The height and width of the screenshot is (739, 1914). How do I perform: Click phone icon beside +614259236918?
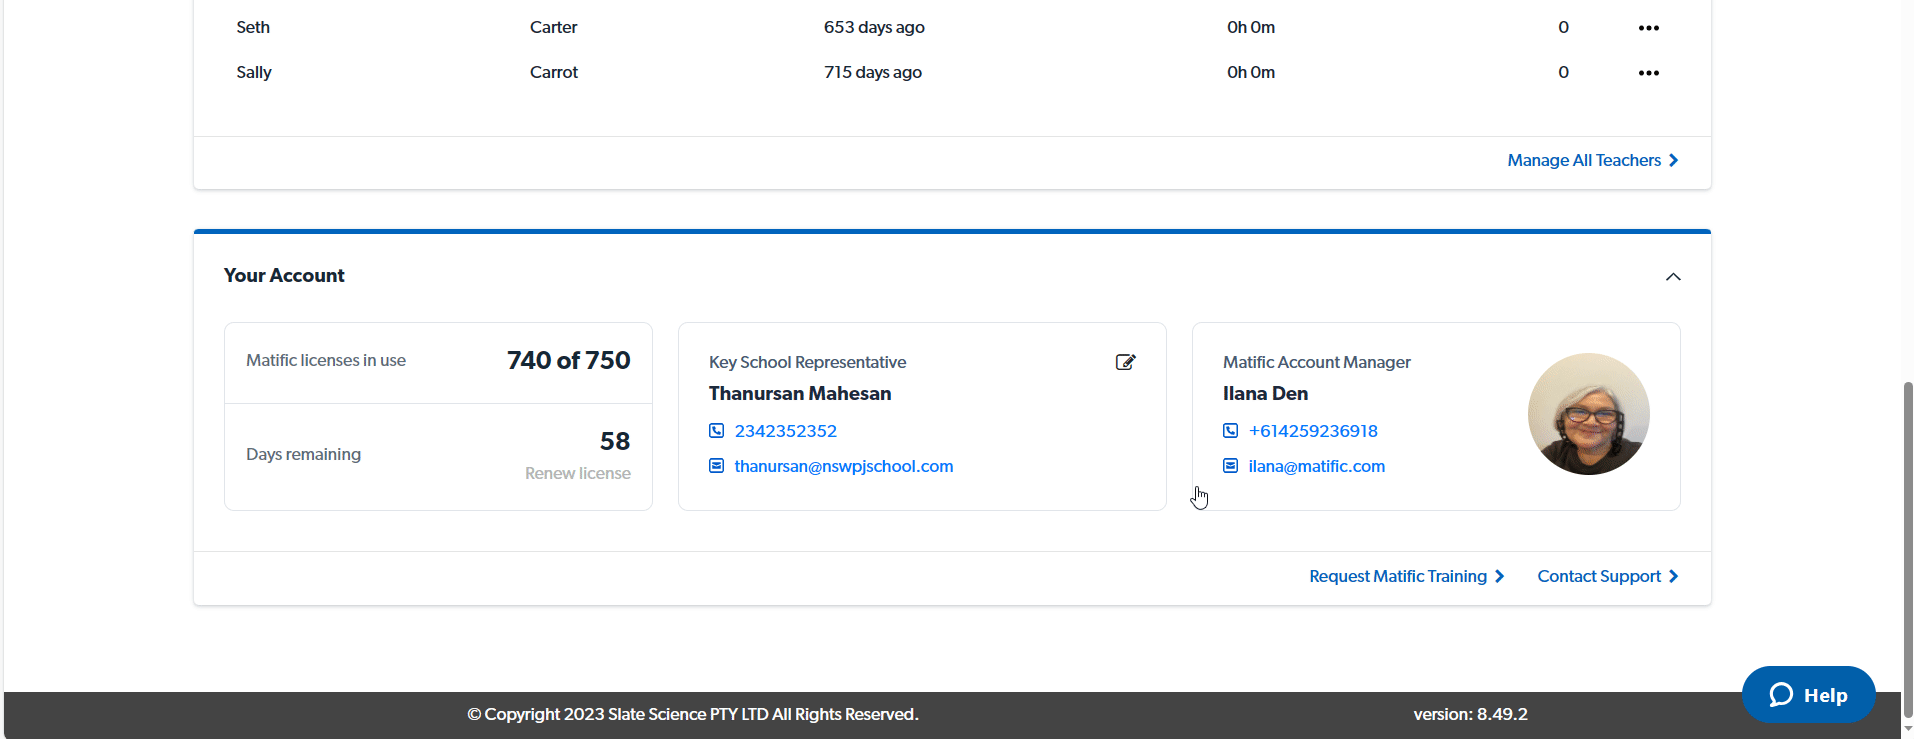[1230, 431]
